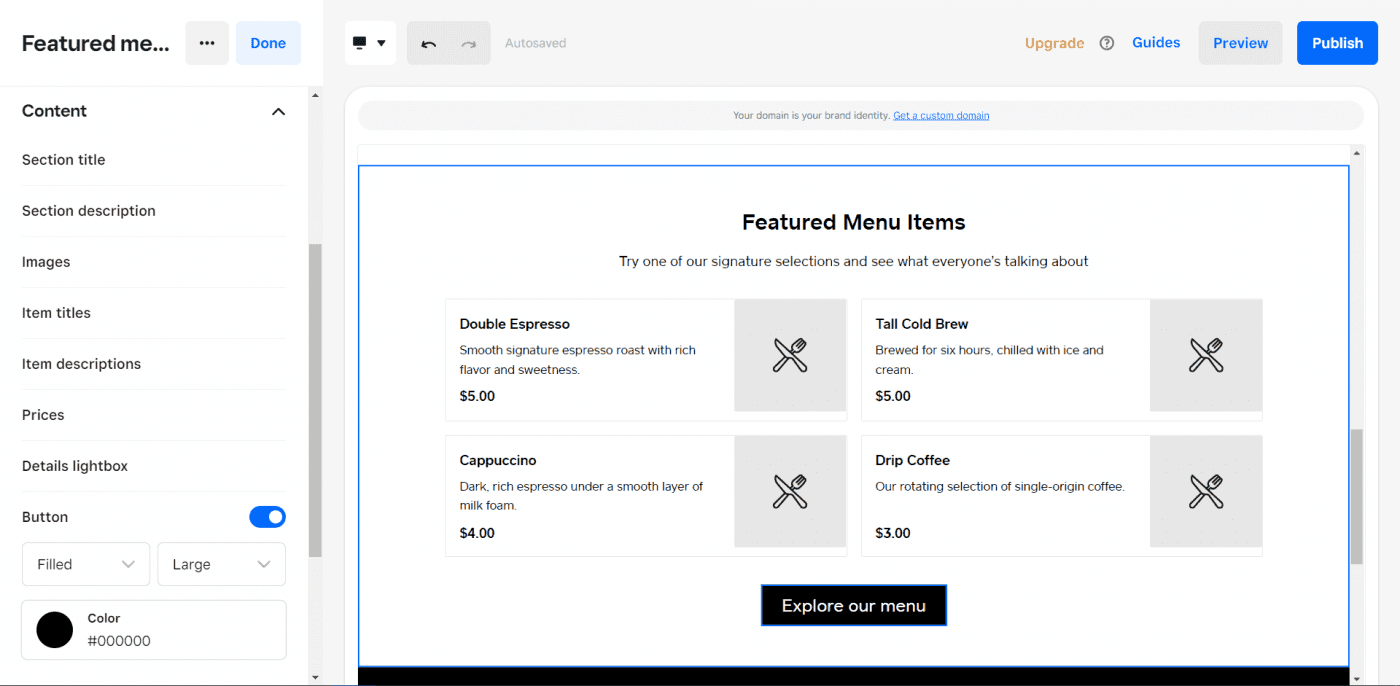1400x686 pixels.
Task: Open Item titles settings
Action: pos(154,313)
